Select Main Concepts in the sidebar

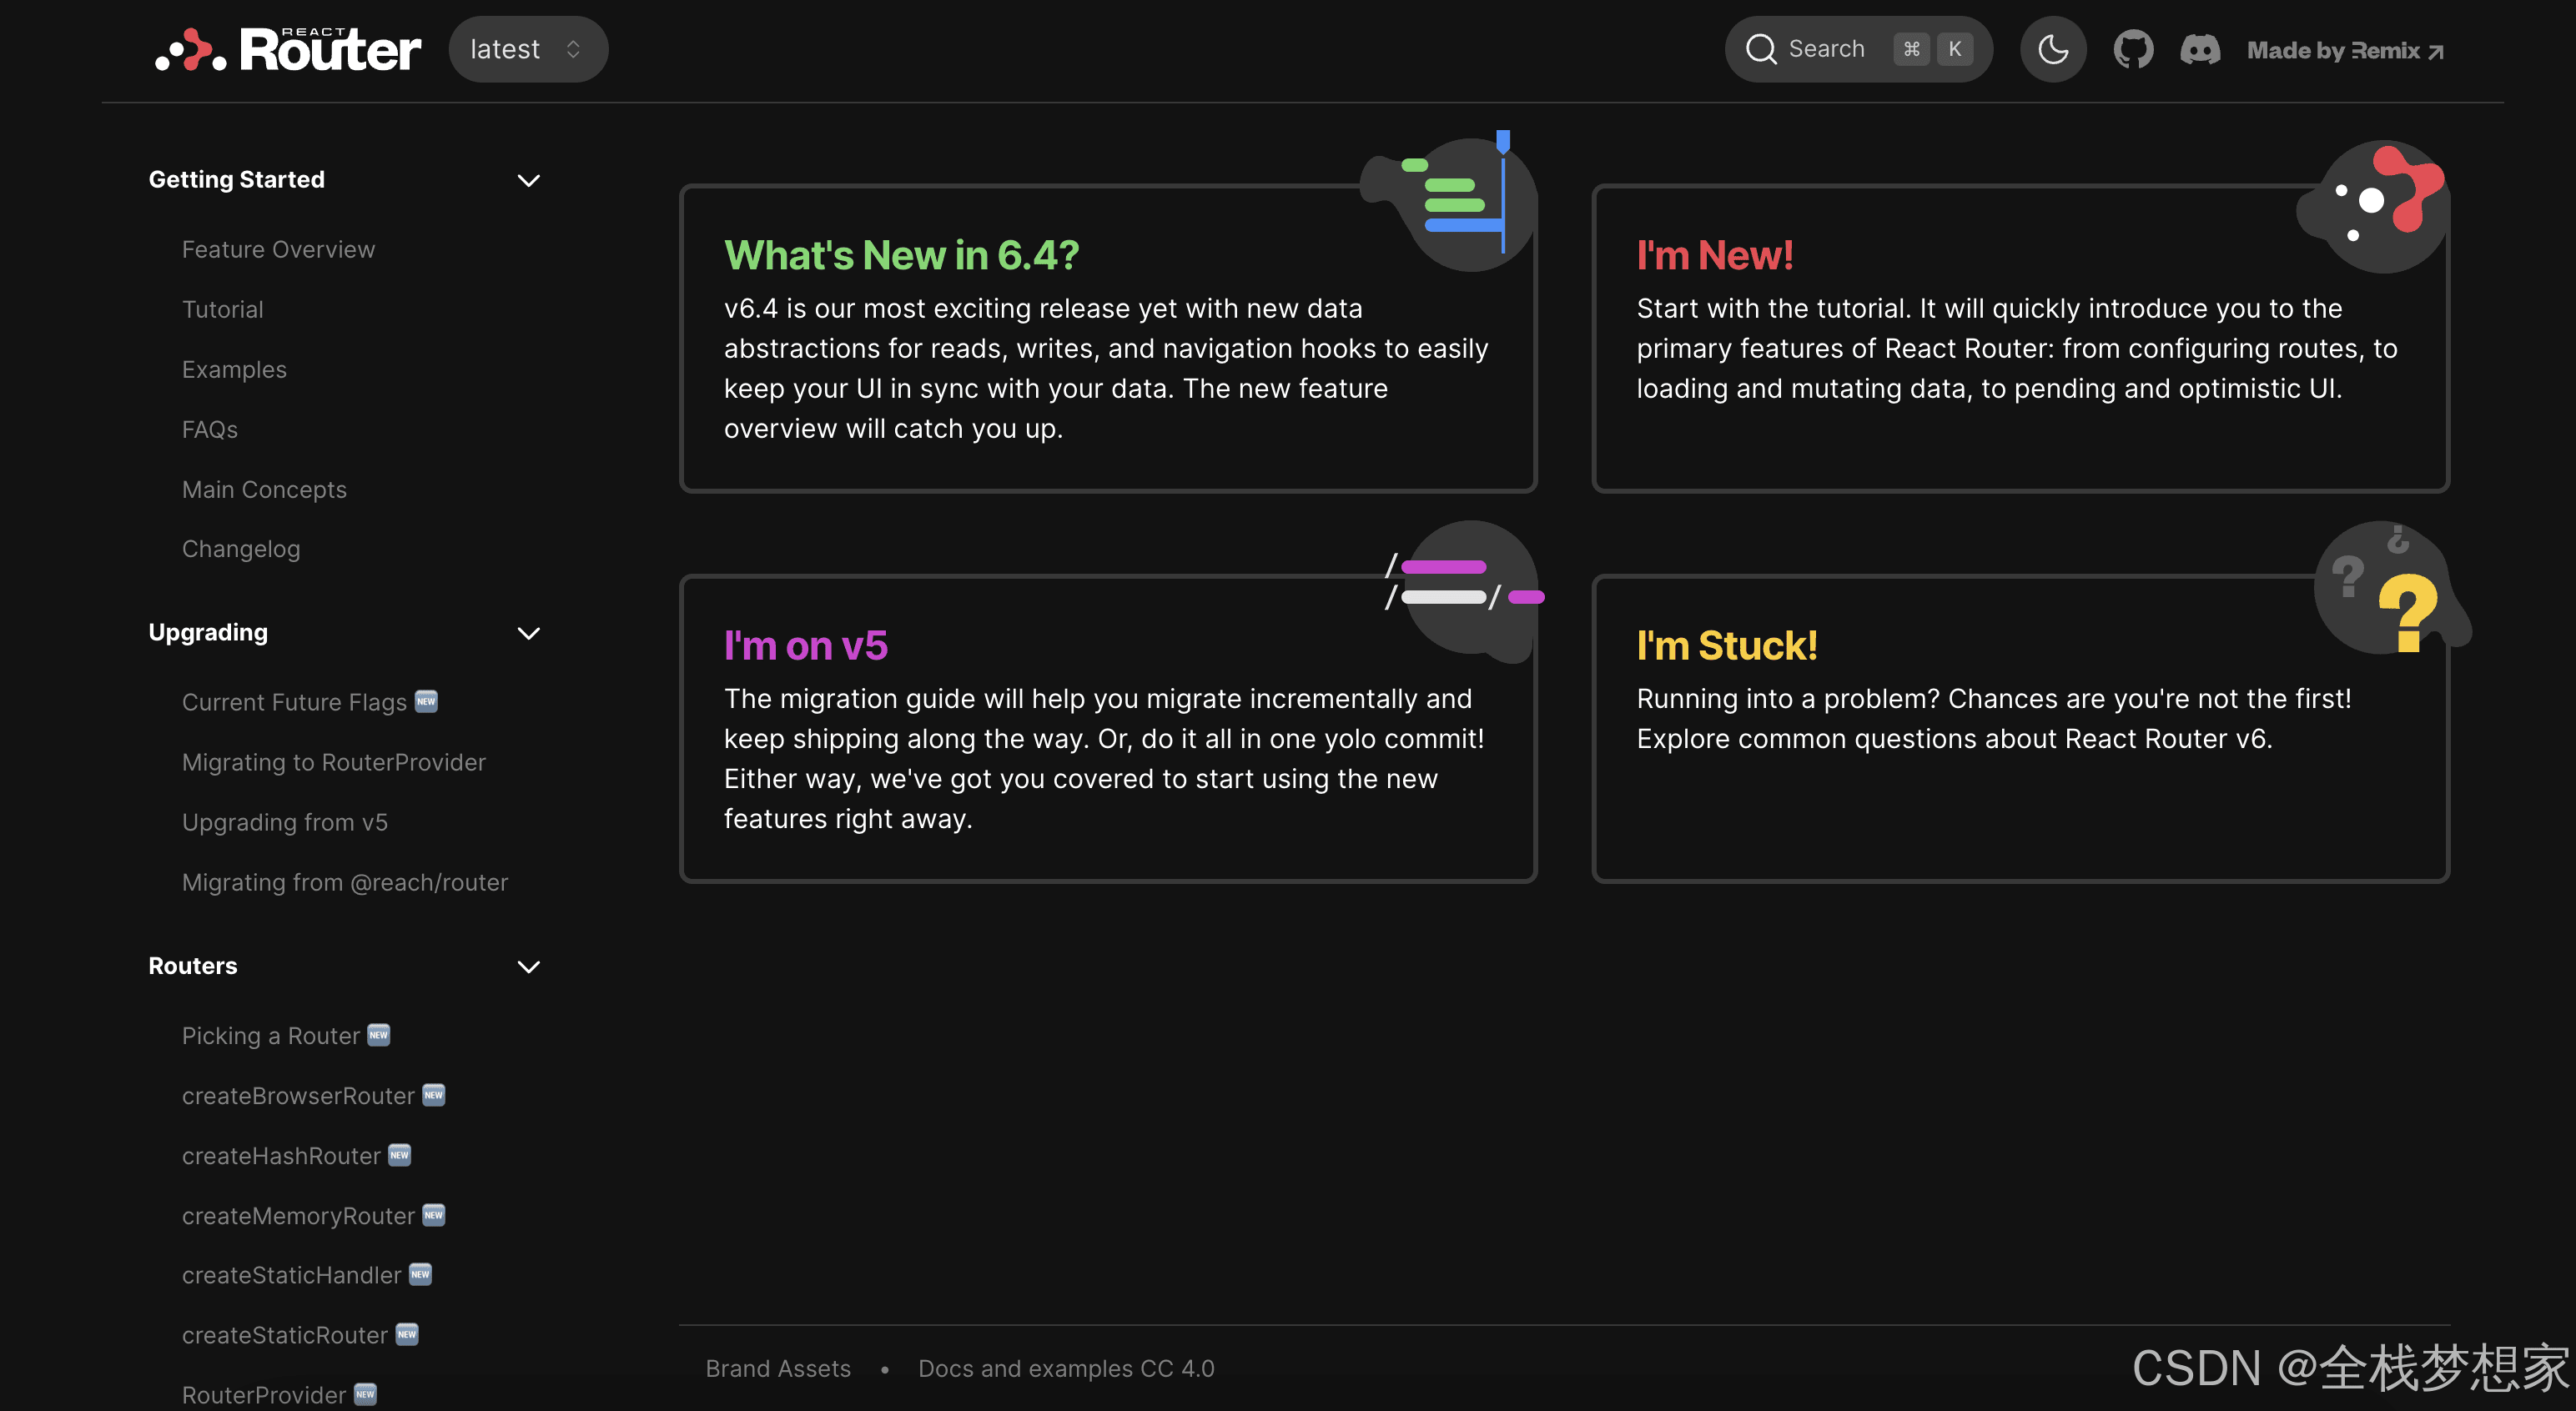pos(264,489)
